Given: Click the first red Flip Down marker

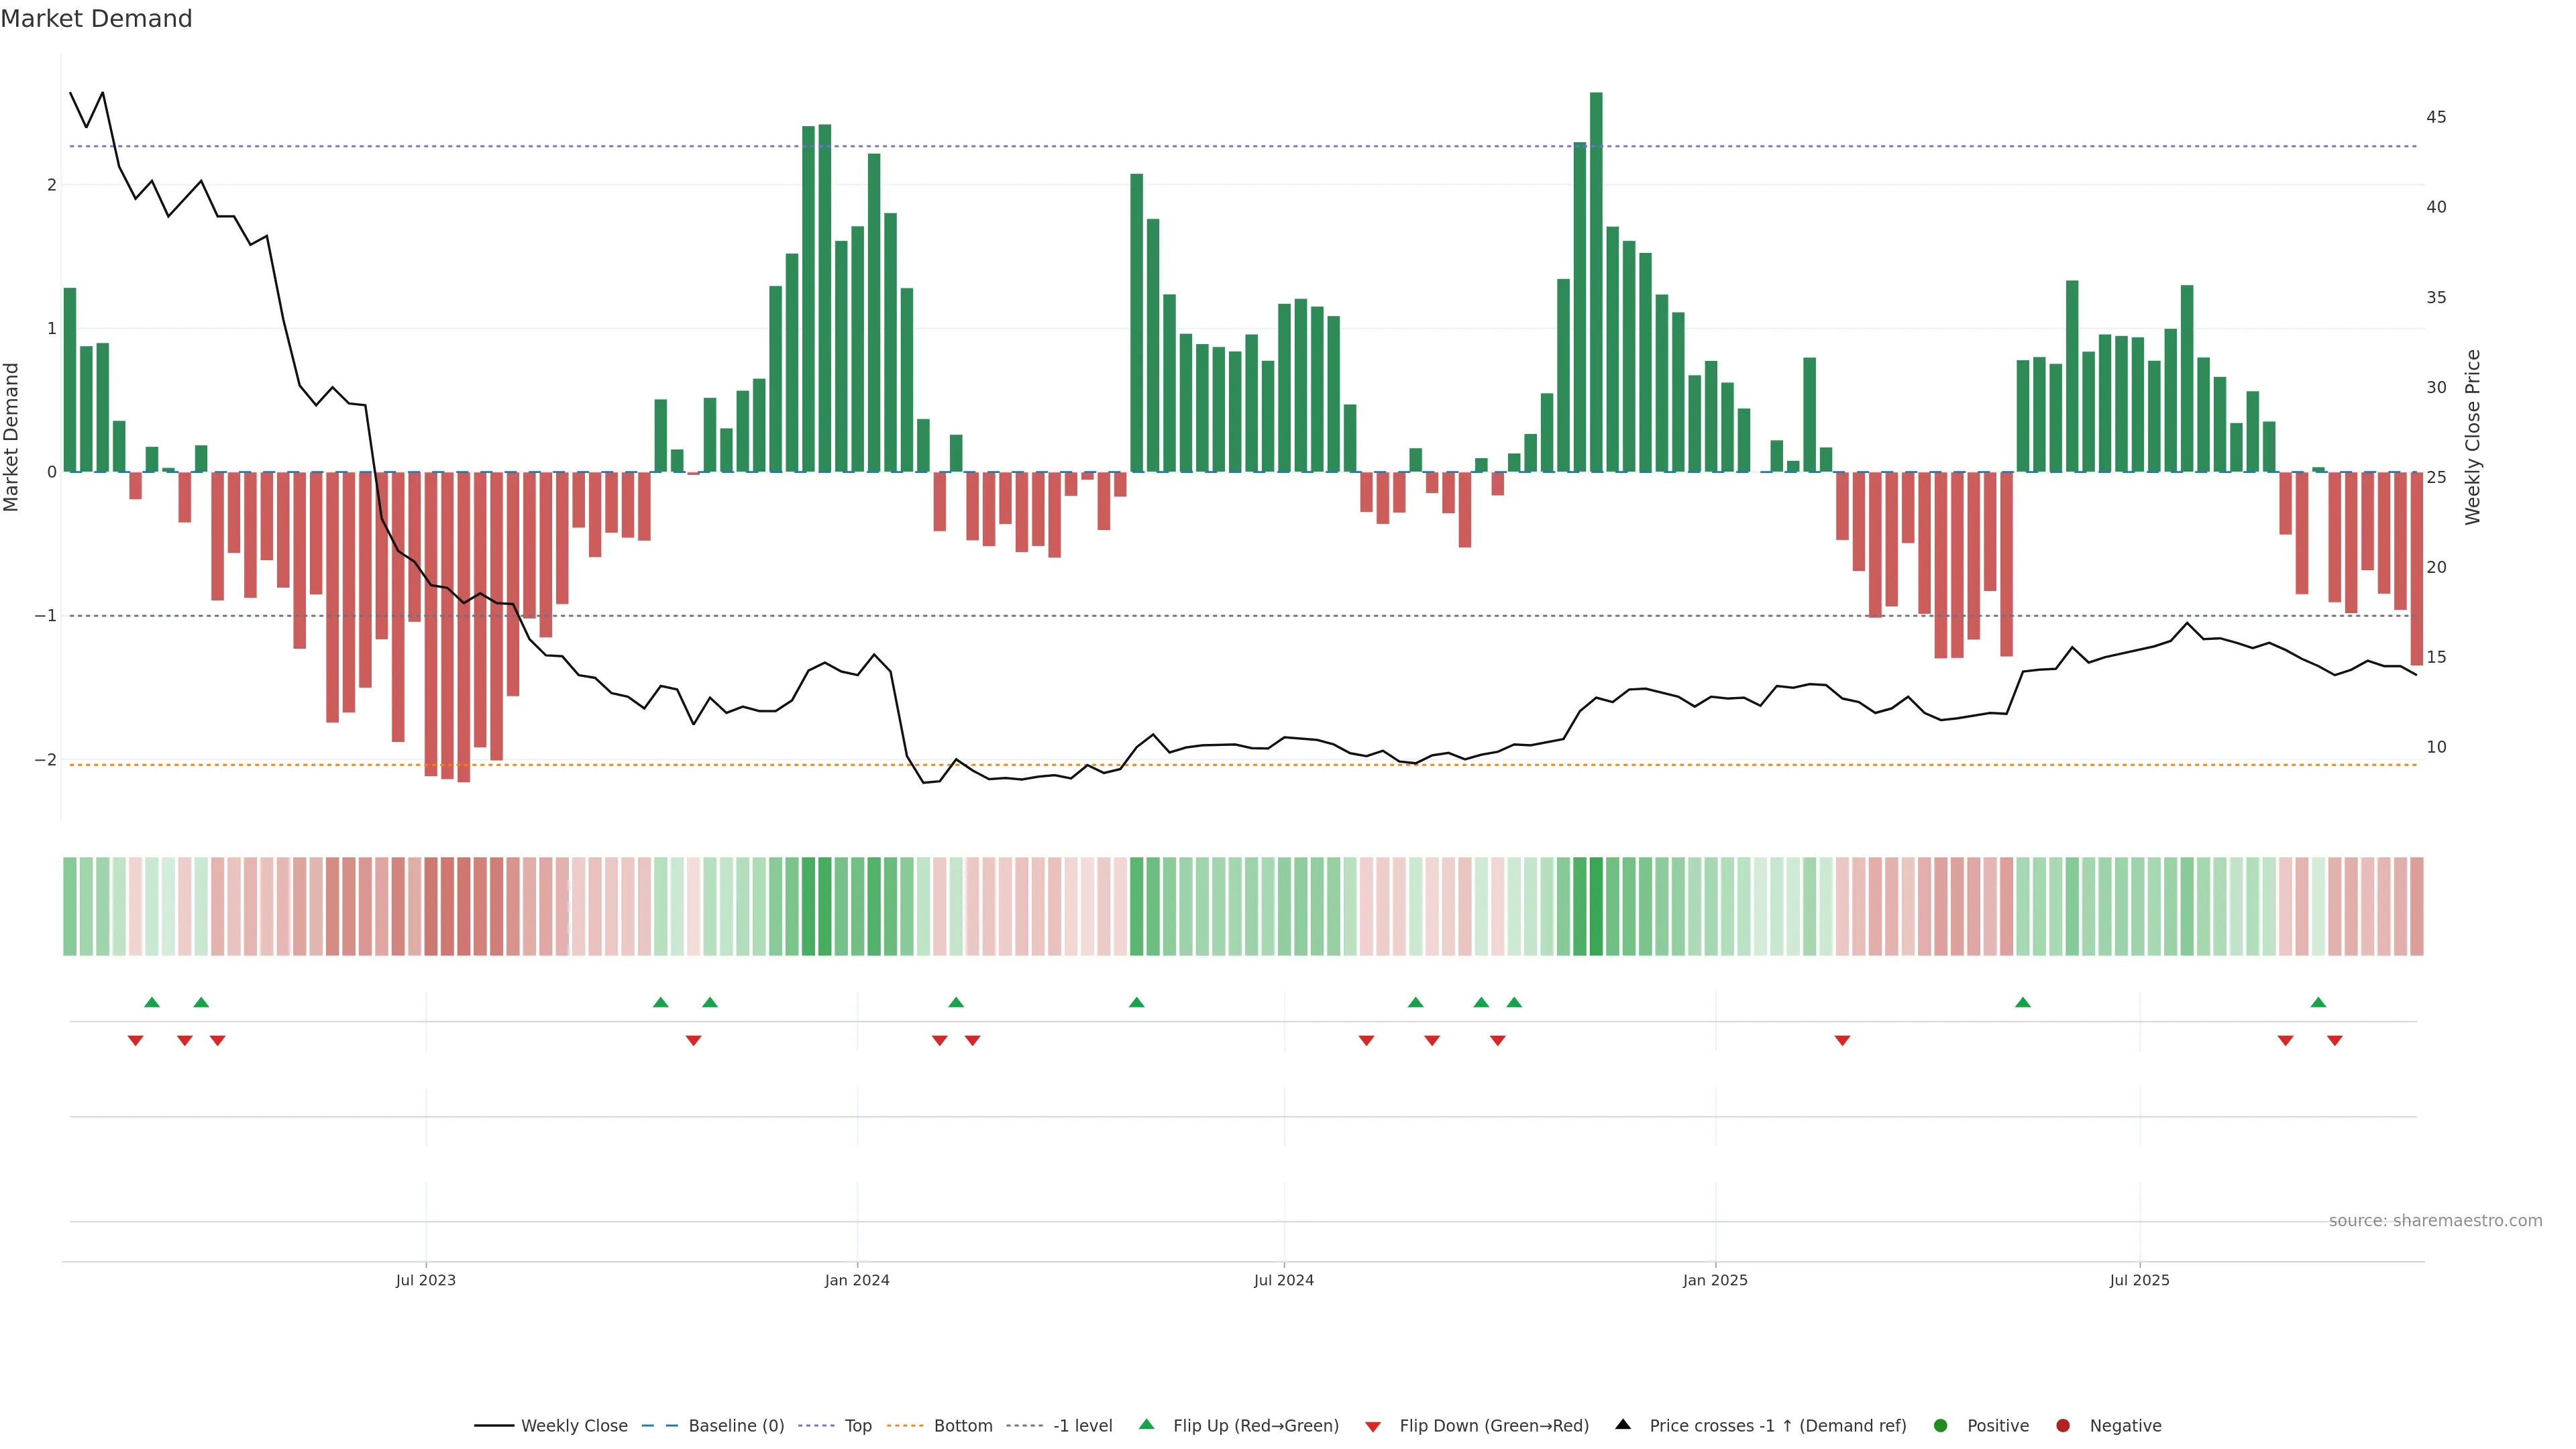Looking at the screenshot, I should coord(136,1041).
